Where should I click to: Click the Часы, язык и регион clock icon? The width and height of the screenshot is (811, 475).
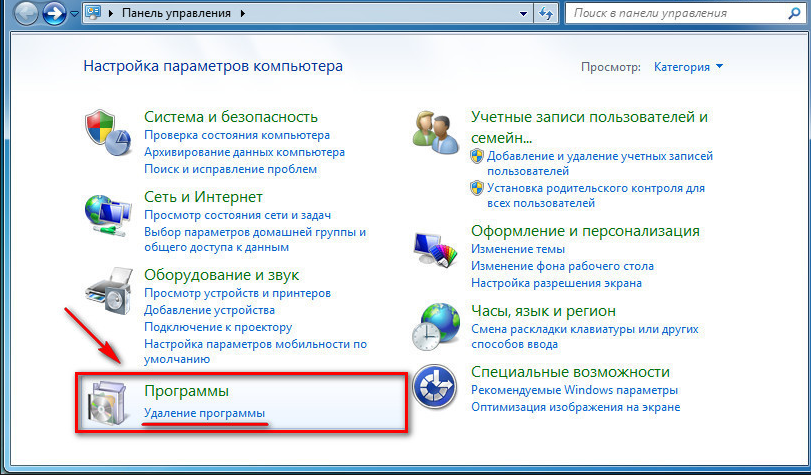tap(435, 326)
